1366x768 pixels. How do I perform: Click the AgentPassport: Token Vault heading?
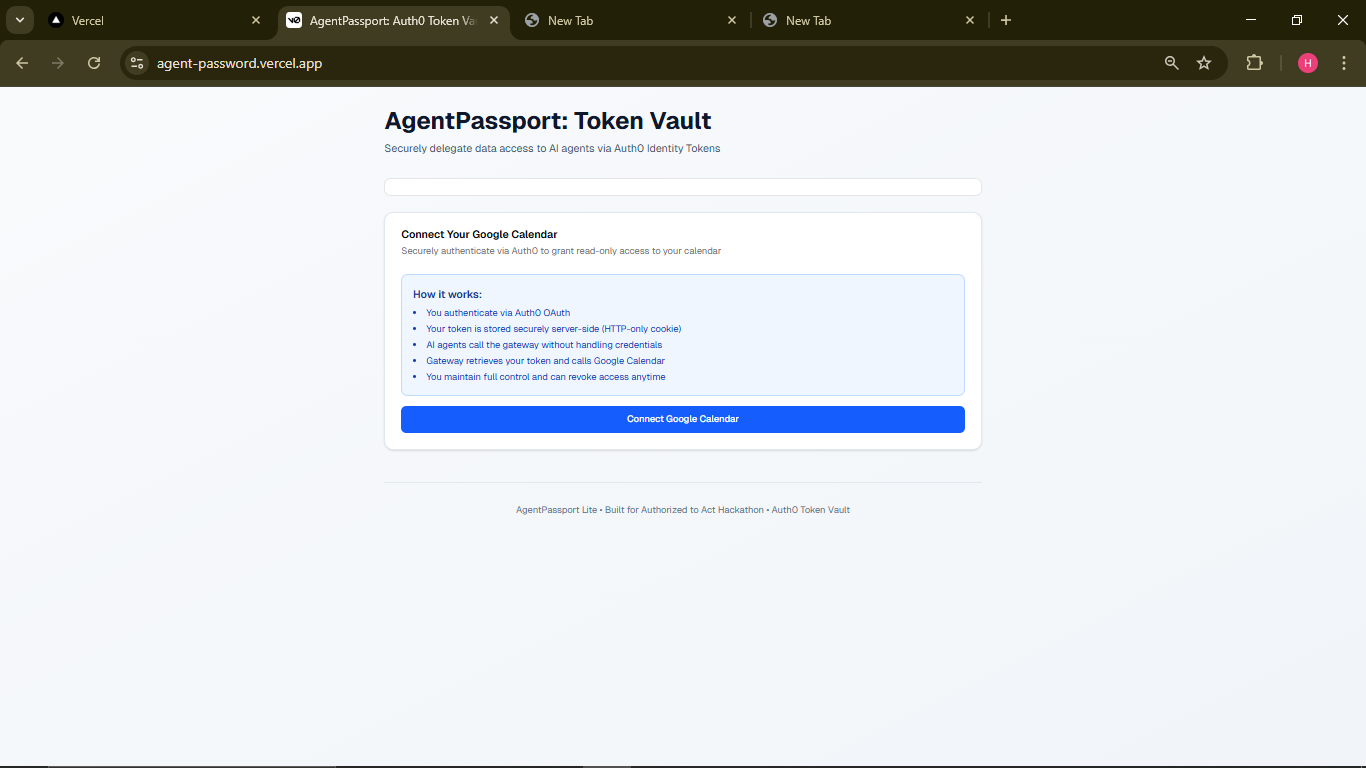[548, 121]
